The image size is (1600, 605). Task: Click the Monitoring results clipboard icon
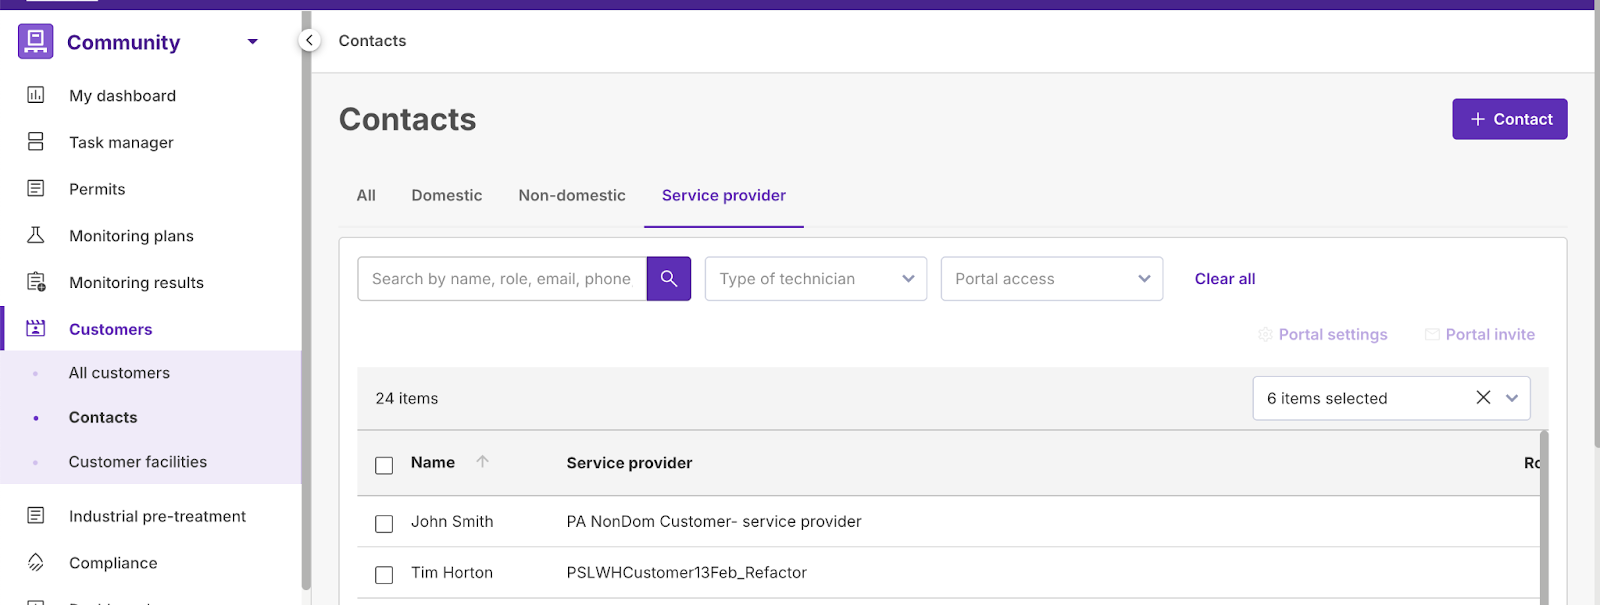pos(36,282)
